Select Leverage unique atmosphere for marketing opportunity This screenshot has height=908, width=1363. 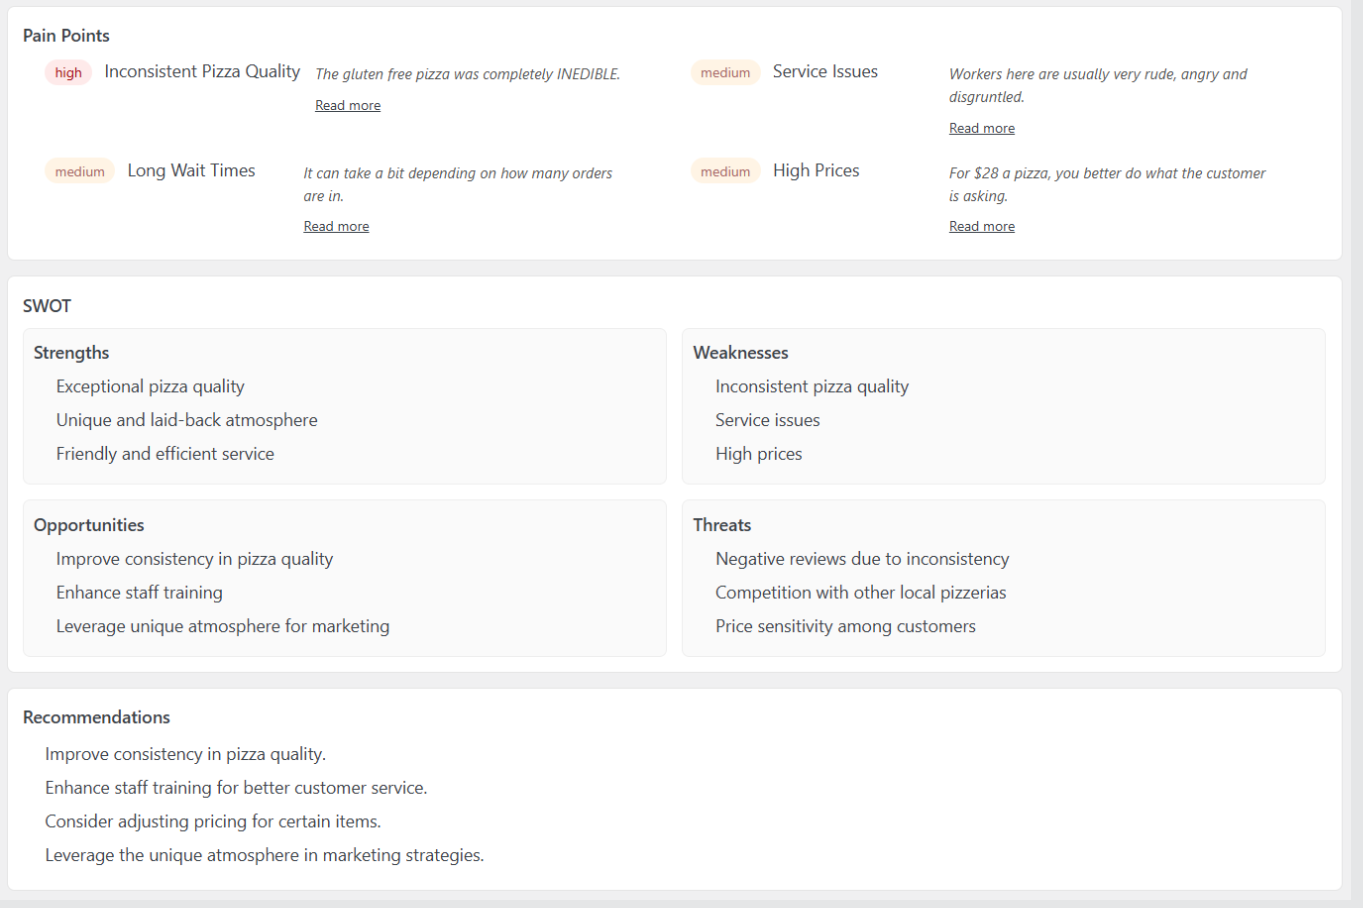pyautogui.click(x=223, y=626)
